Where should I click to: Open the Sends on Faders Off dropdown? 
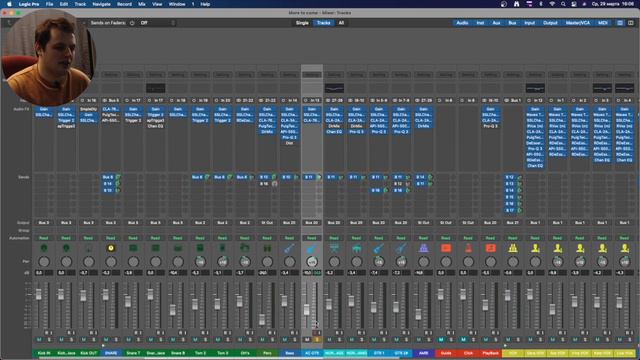pos(157,23)
